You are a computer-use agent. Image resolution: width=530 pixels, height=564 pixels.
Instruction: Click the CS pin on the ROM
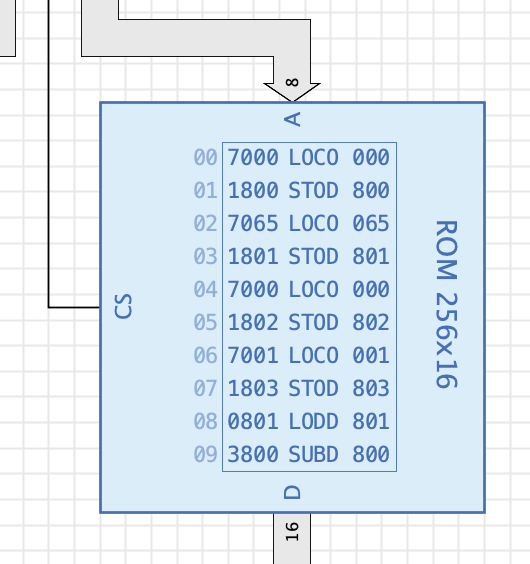123,306
